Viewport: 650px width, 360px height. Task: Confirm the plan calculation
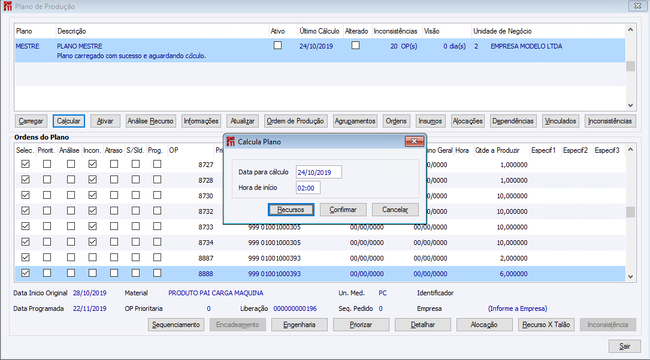pyautogui.click(x=343, y=209)
